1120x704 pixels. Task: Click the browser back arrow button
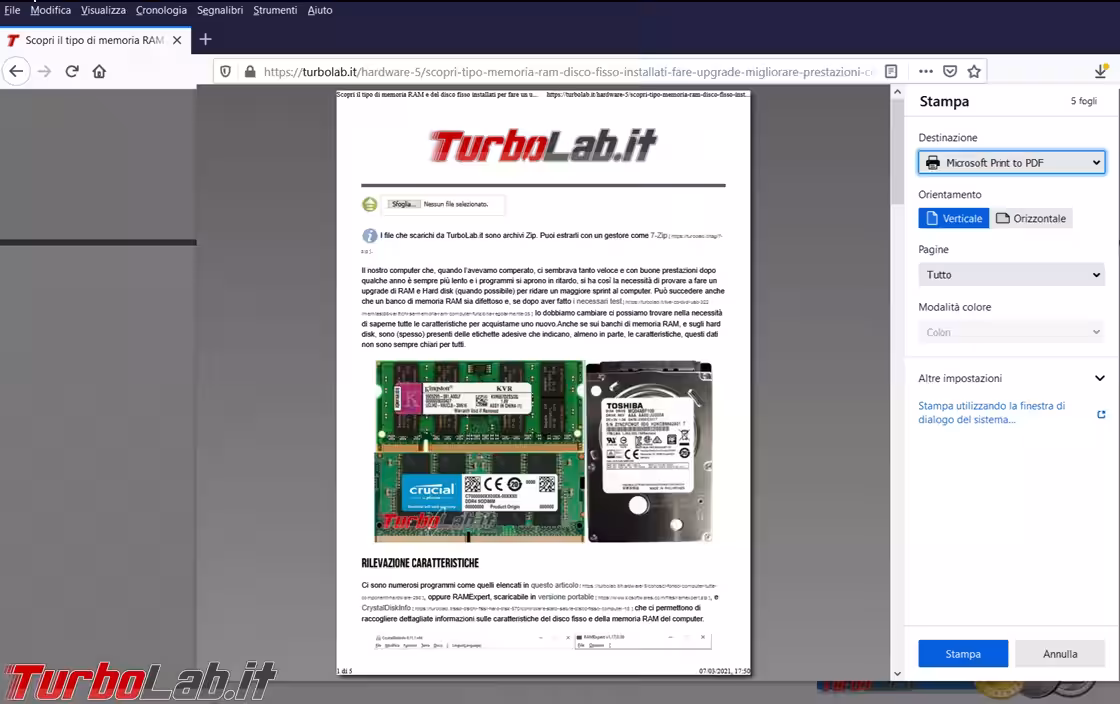click(x=15, y=71)
